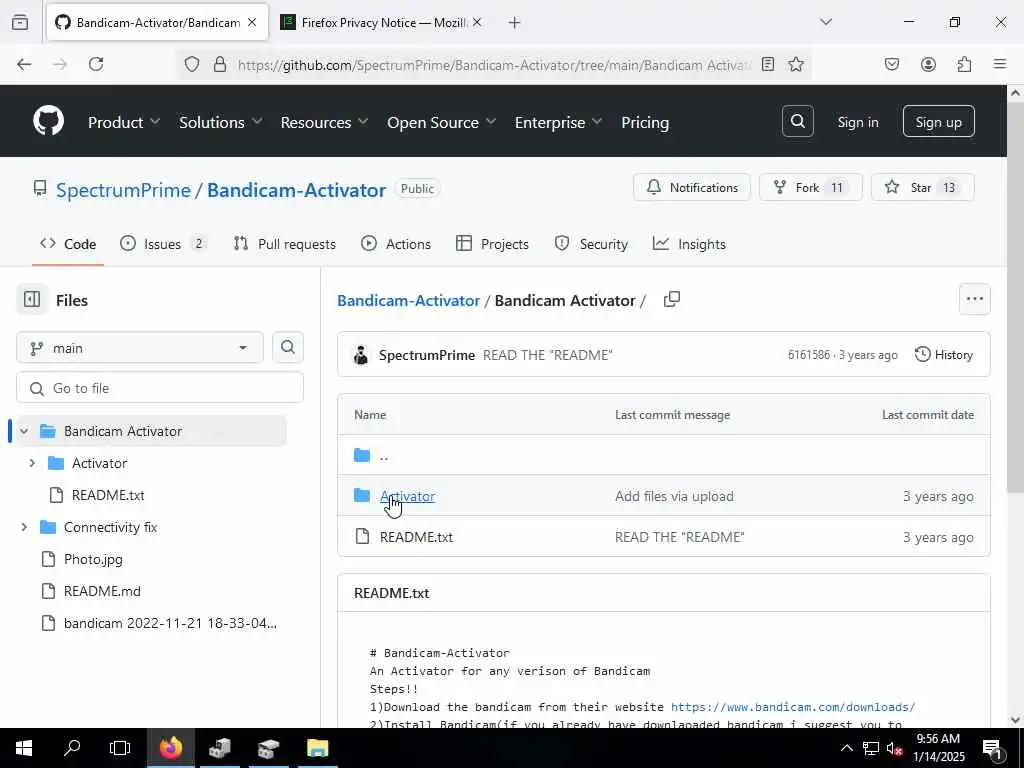Reload the page with the refresh icon
The height and width of the screenshot is (768, 1024).
tap(96, 64)
